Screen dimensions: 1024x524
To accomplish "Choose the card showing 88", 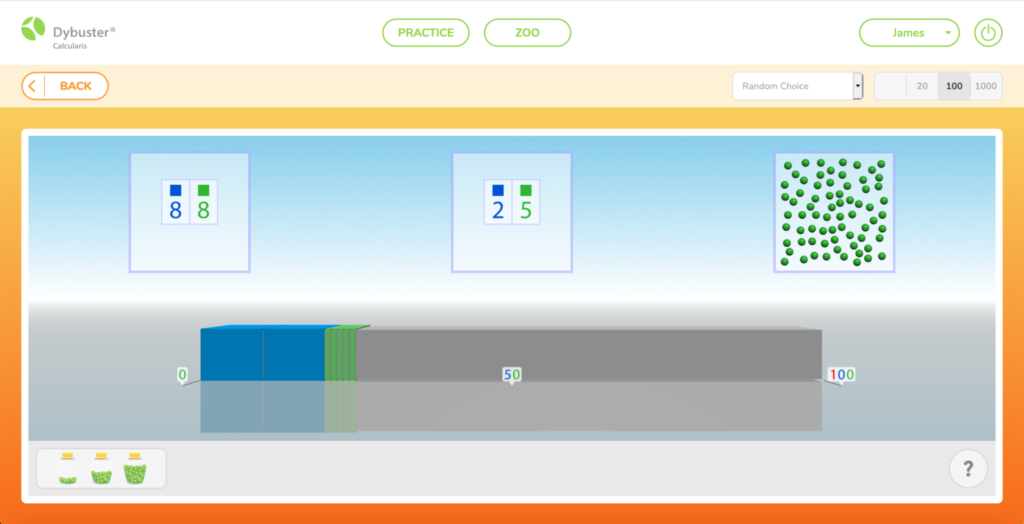I will [189, 212].
